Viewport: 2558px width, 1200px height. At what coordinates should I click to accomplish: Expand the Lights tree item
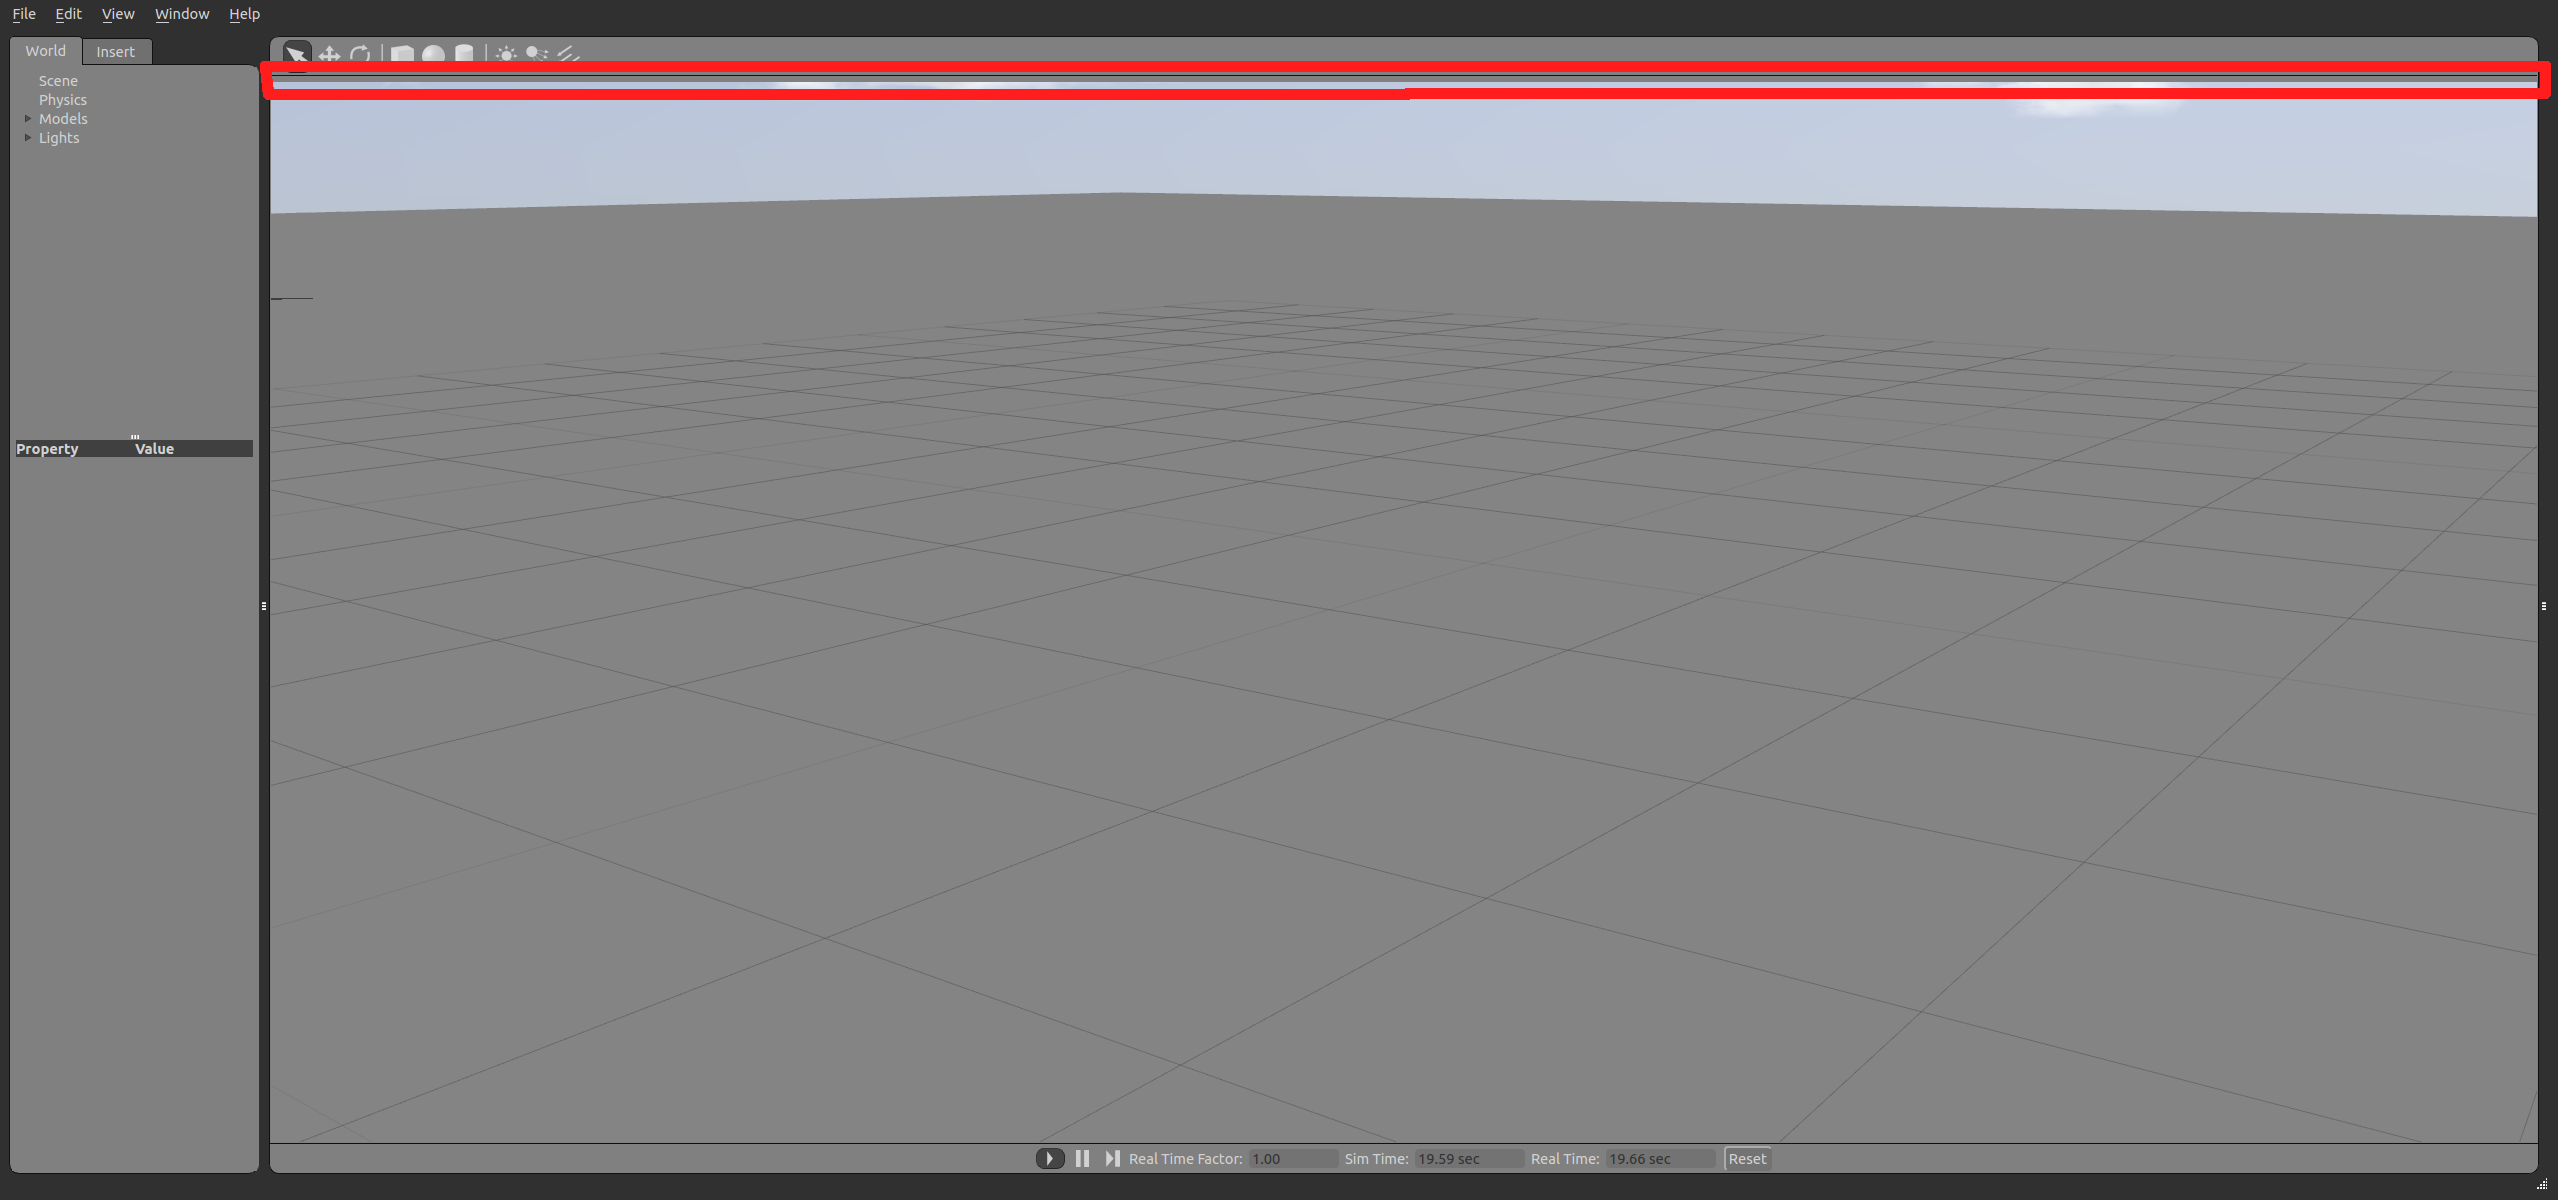[29, 138]
